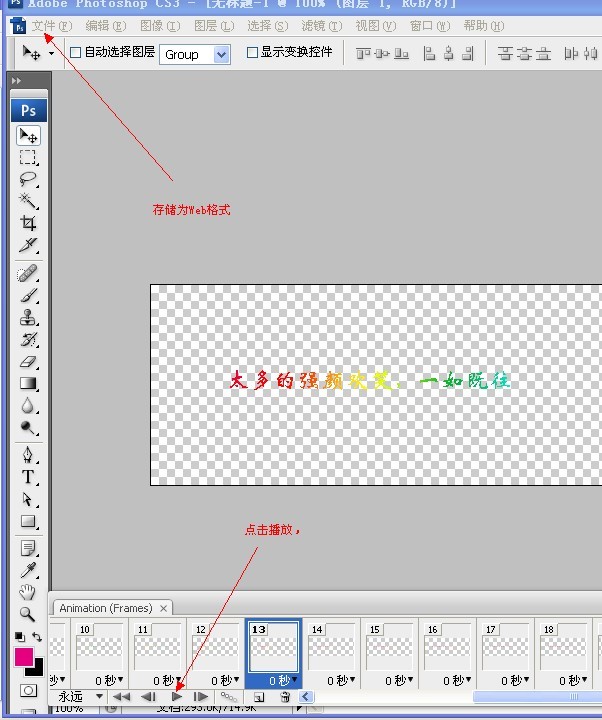Open the 滤镜 menu
602x720 pixels.
coord(322,26)
